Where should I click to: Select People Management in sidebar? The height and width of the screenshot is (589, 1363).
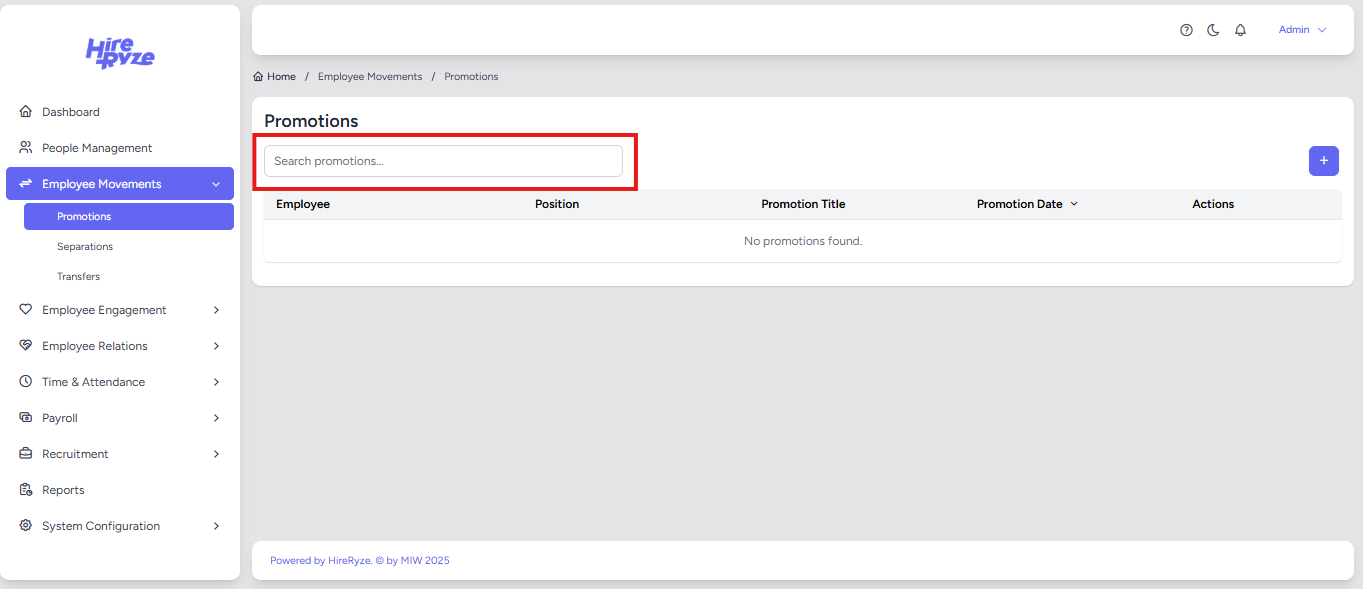click(x=97, y=148)
